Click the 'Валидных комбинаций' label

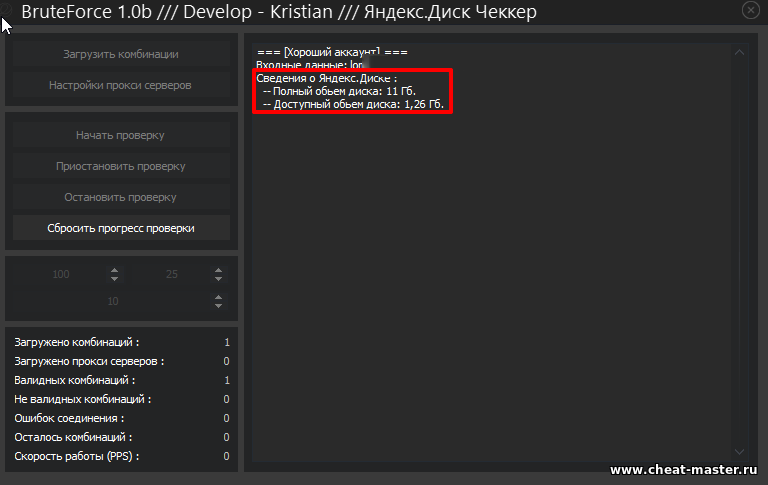click(74, 380)
